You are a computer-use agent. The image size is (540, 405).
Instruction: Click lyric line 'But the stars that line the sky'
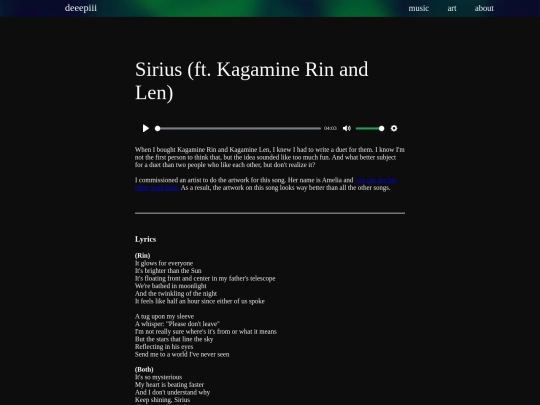pyautogui.click(x=174, y=339)
